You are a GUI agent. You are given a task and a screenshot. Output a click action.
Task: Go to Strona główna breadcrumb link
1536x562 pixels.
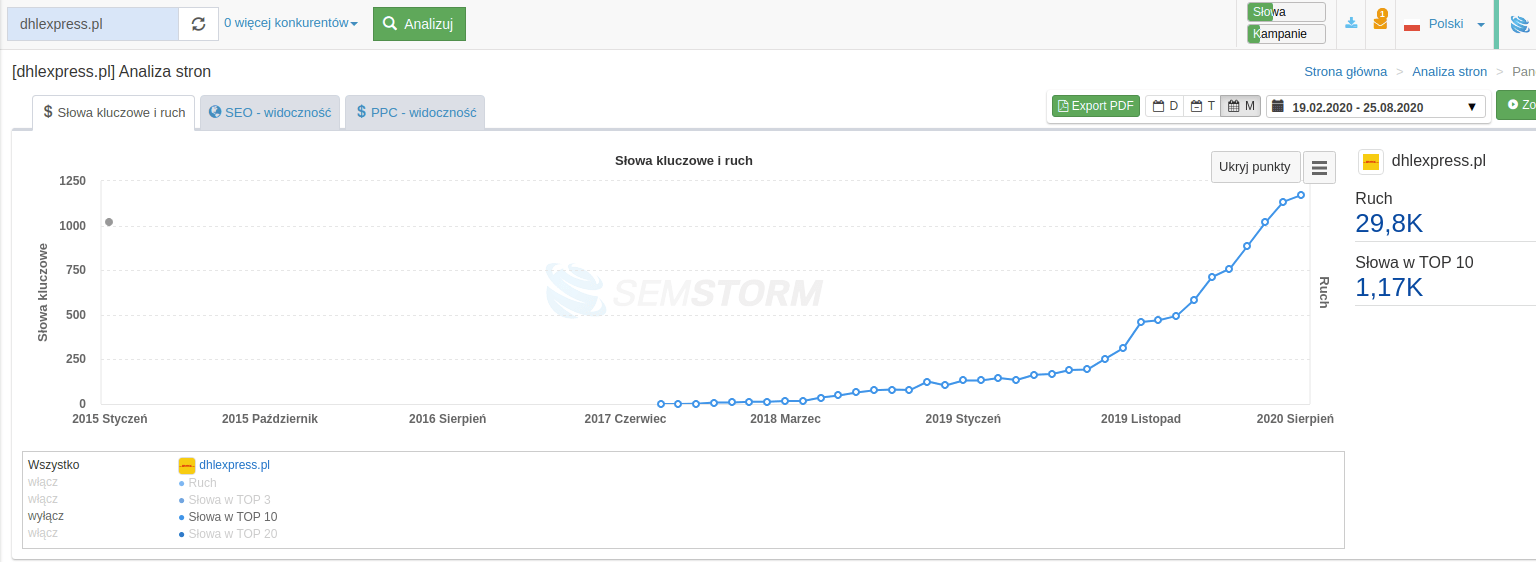(1345, 72)
